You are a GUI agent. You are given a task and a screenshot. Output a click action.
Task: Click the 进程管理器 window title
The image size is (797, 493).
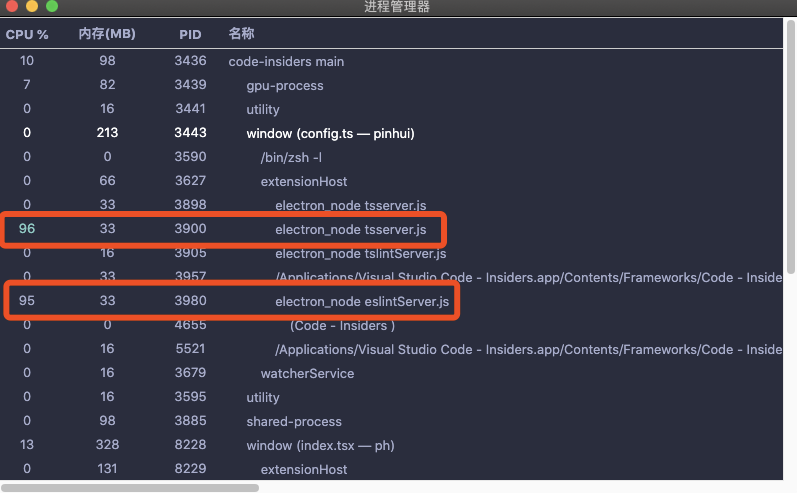click(397, 7)
